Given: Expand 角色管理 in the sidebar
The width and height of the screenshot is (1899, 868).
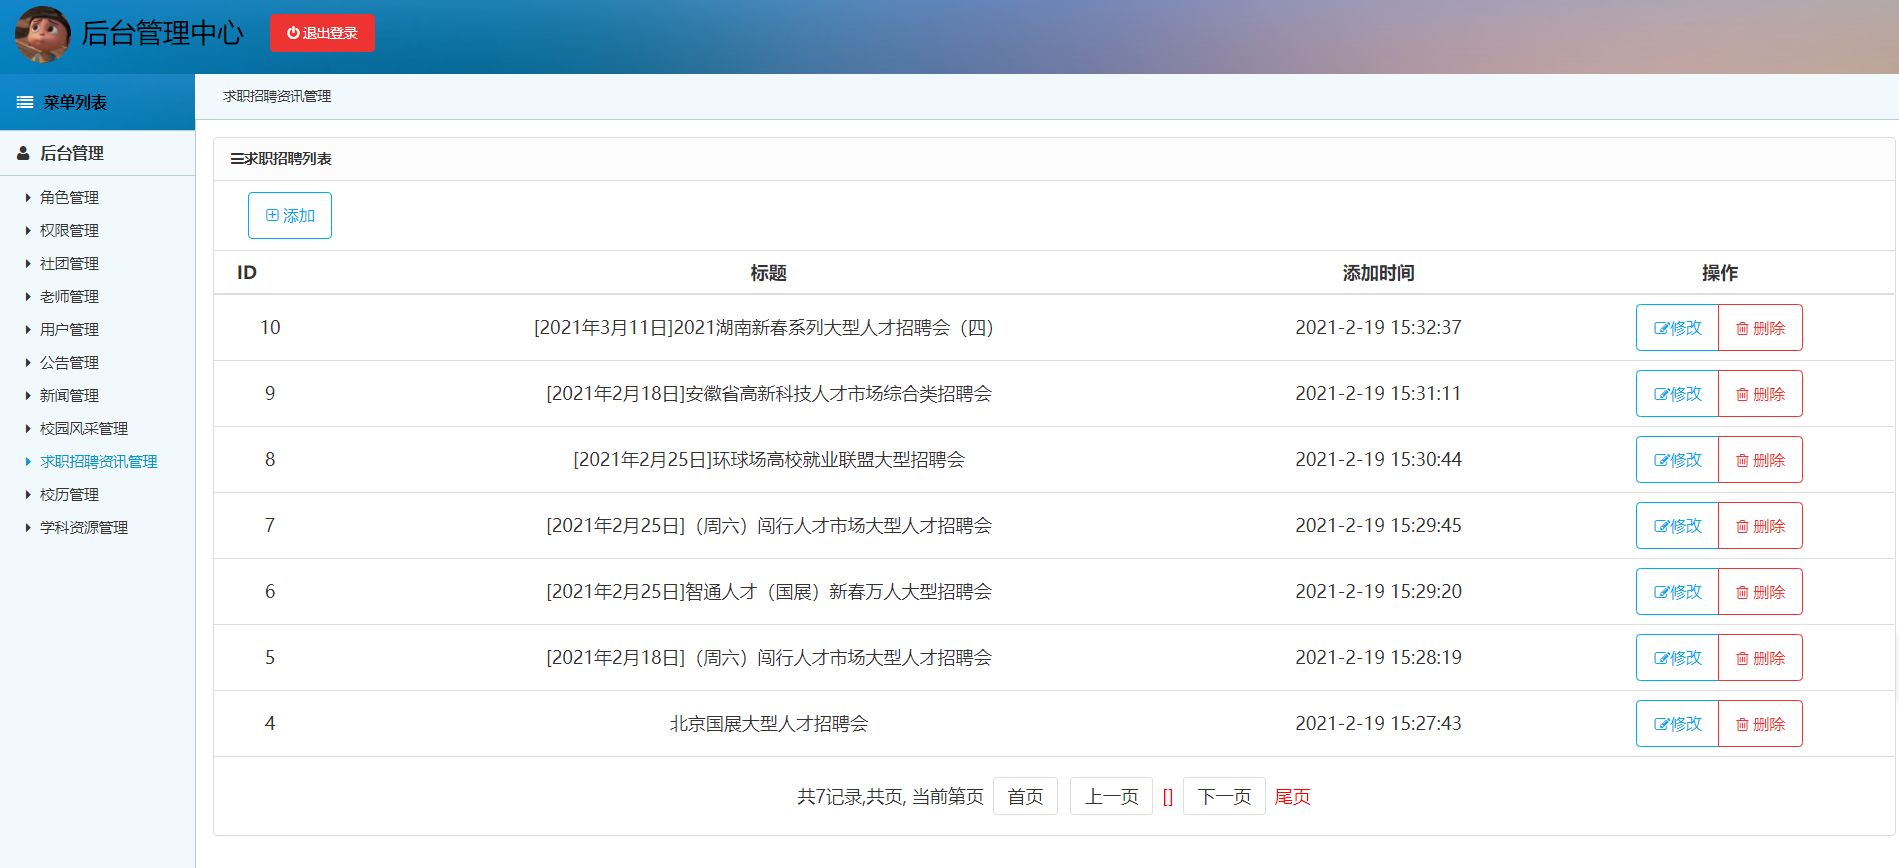Looking at the screenshot, I should (x=69, y=198).
